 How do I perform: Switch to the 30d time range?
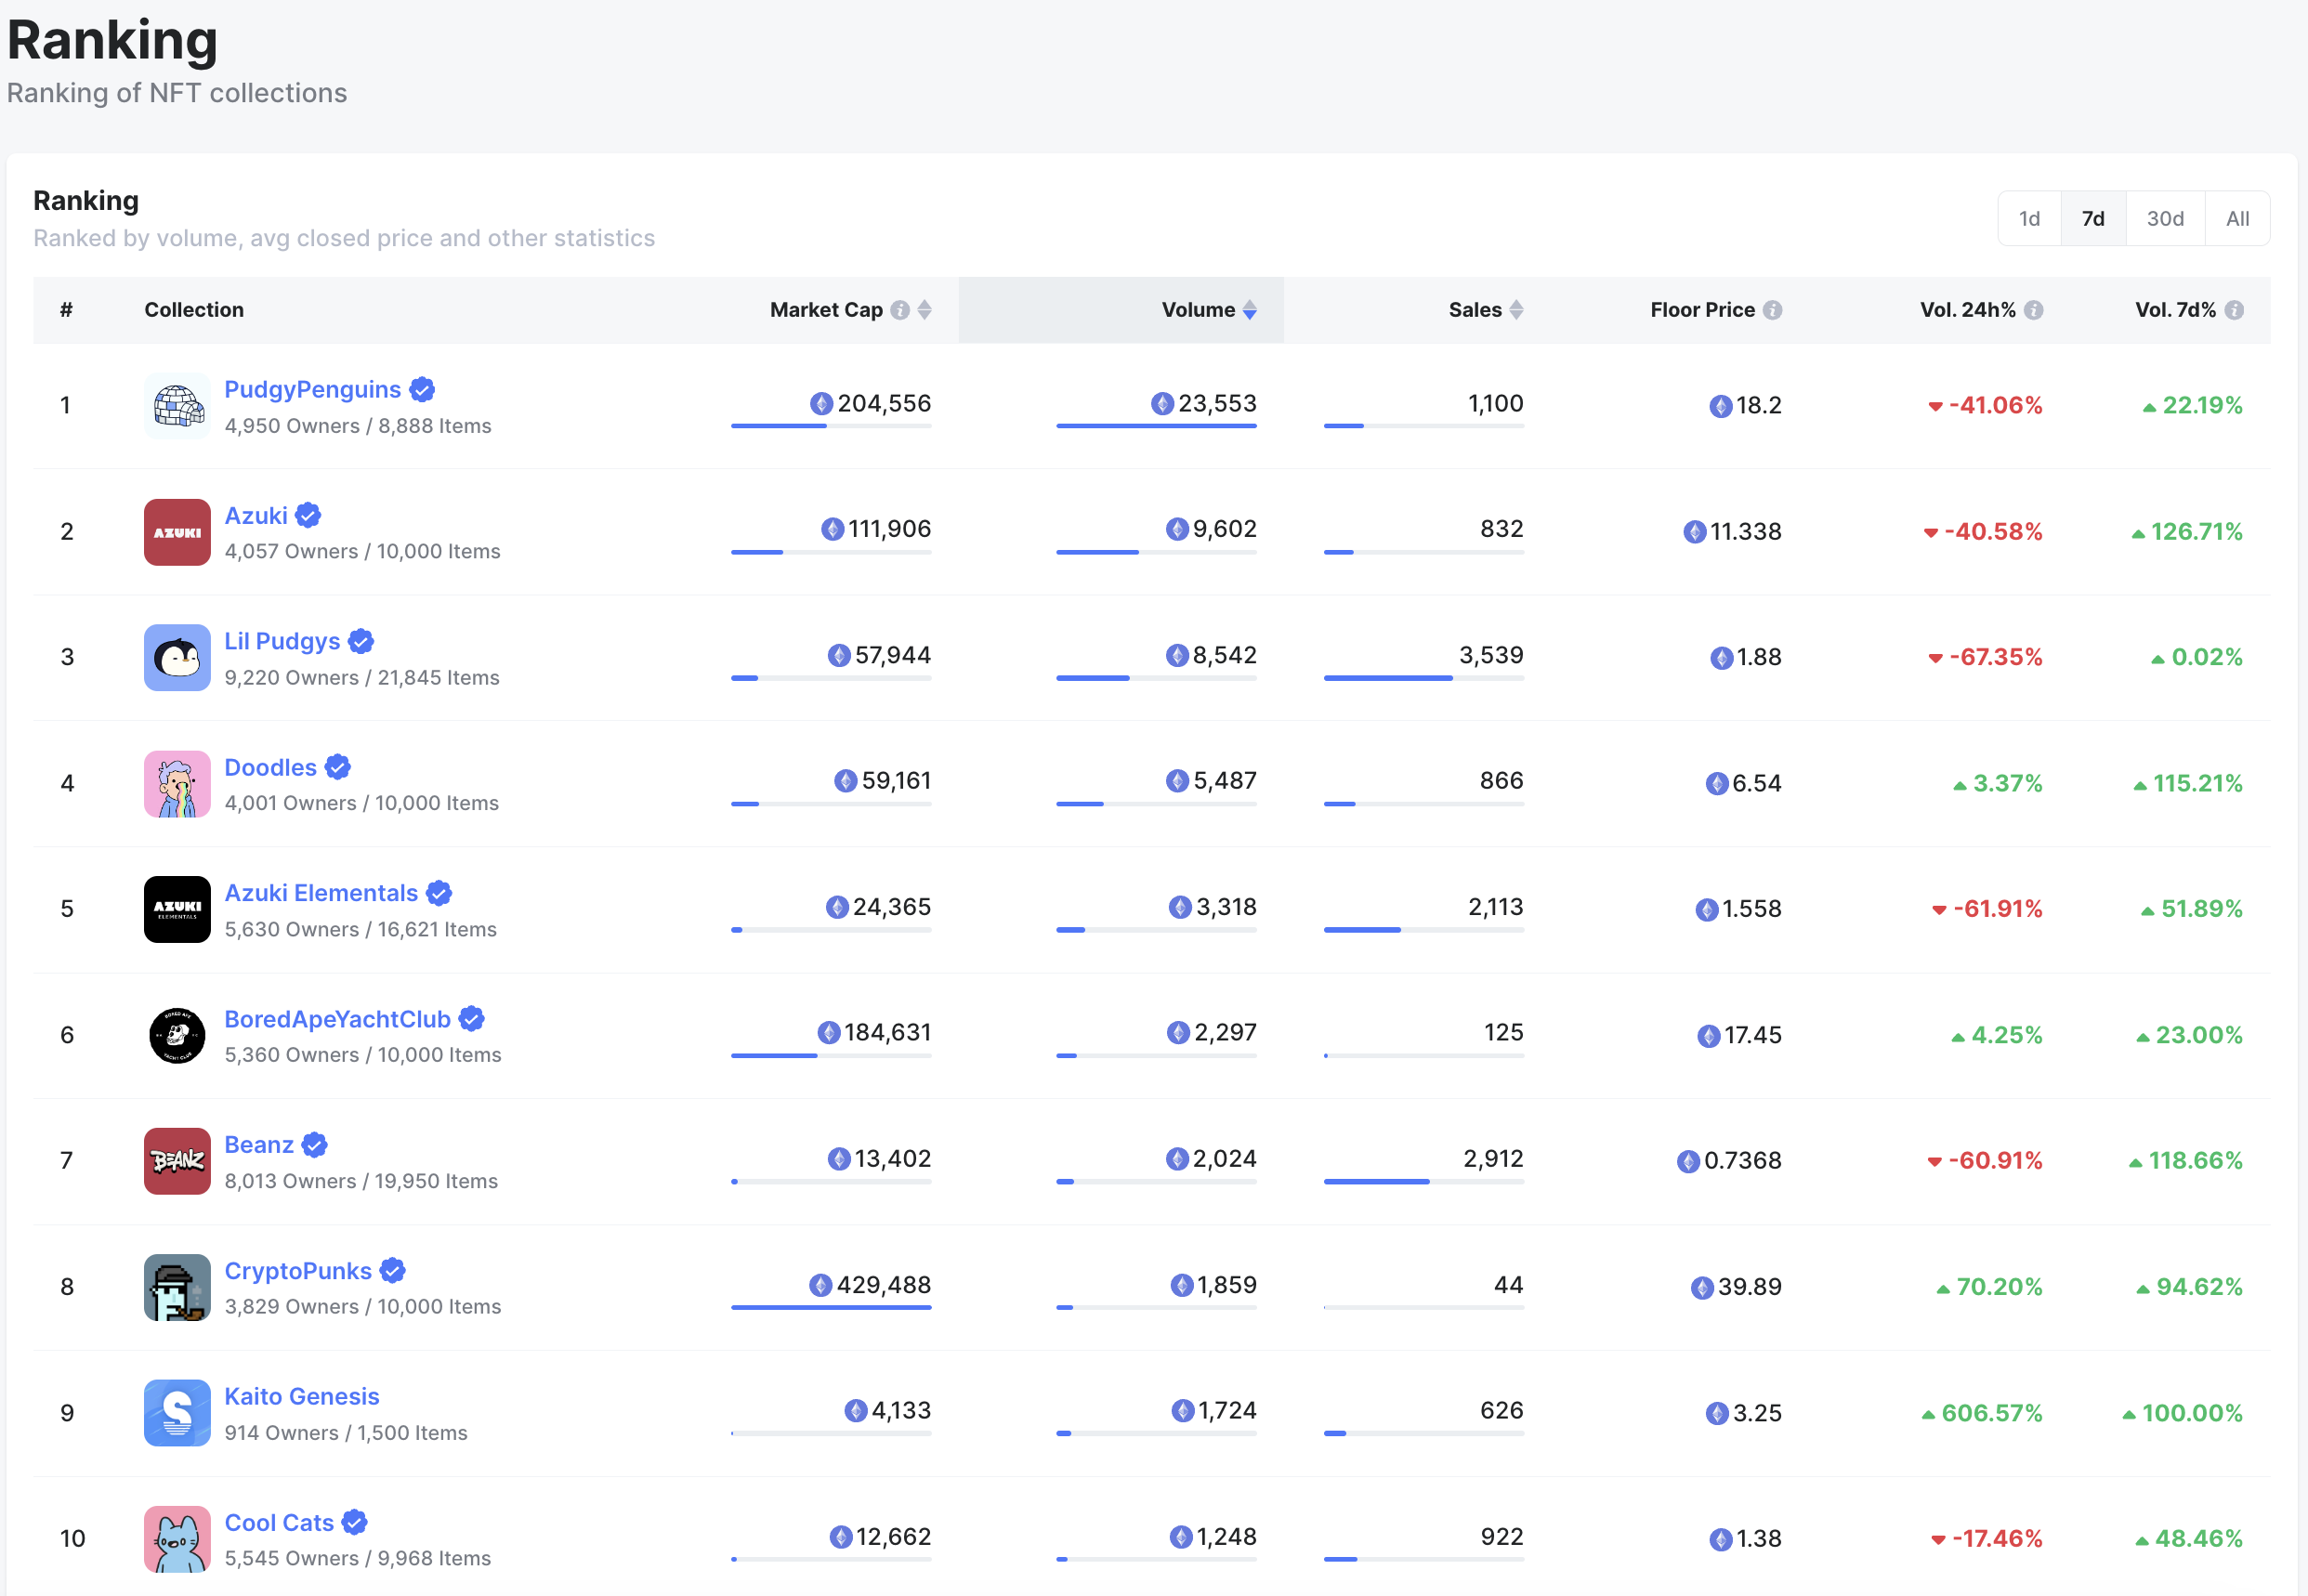2165,218
